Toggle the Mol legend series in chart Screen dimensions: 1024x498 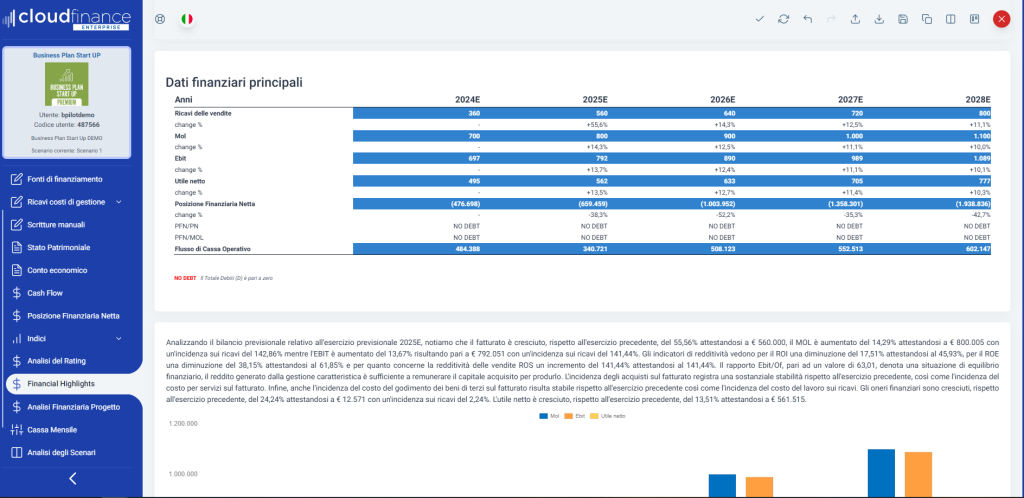coord(549,416)
